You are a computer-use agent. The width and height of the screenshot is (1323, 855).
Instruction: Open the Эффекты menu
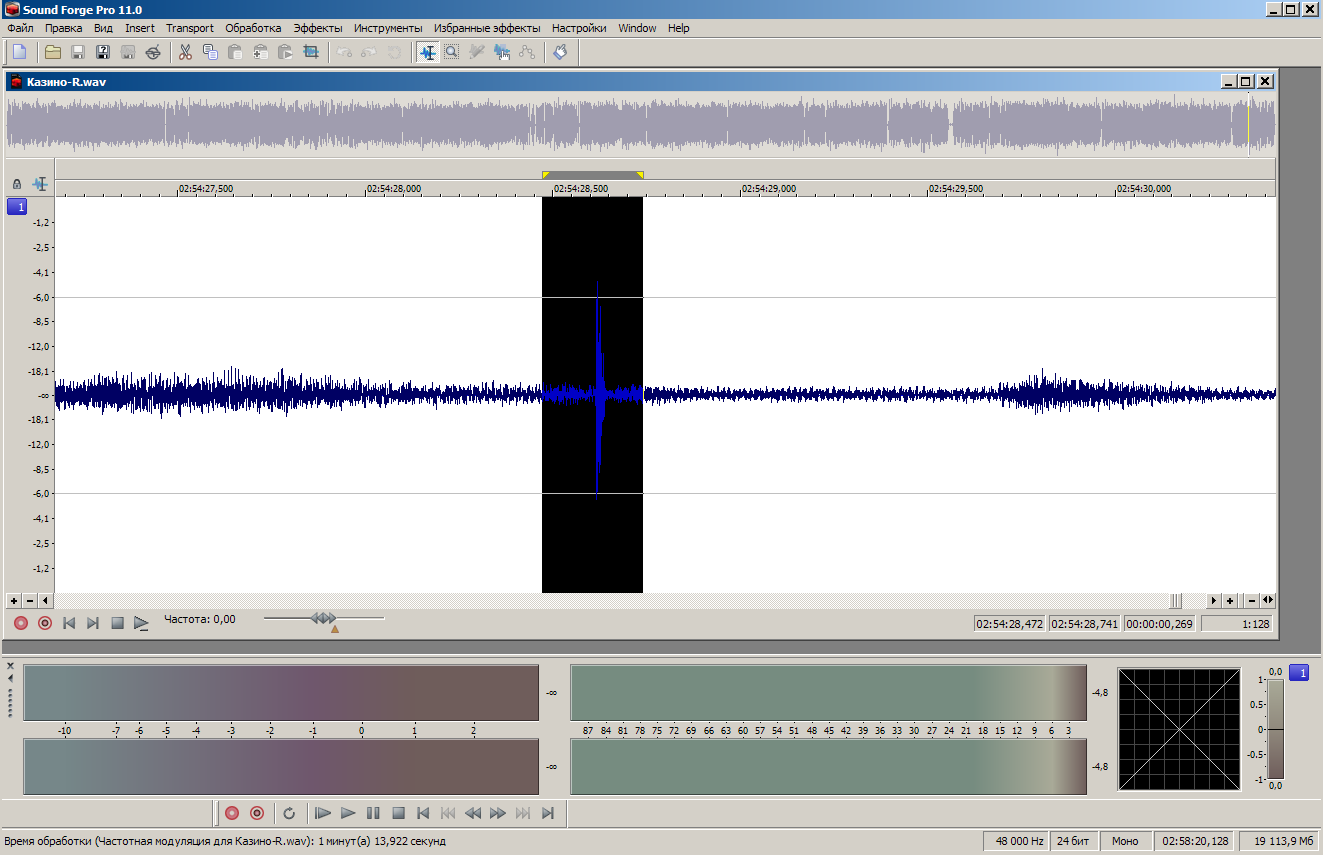318,28
